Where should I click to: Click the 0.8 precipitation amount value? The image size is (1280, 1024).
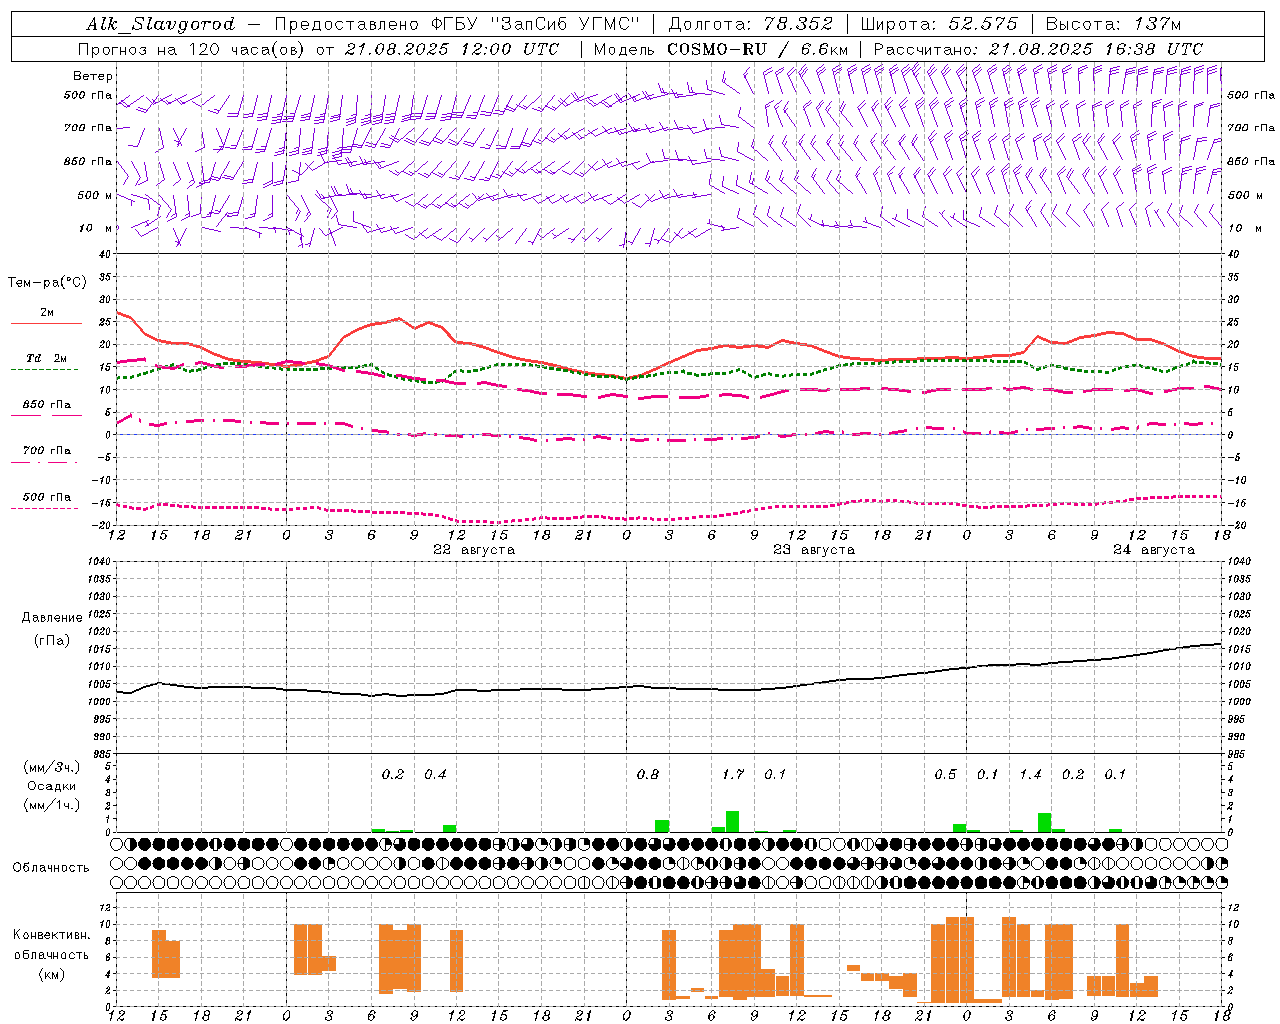pyautogui.click(x=648, y=774)
